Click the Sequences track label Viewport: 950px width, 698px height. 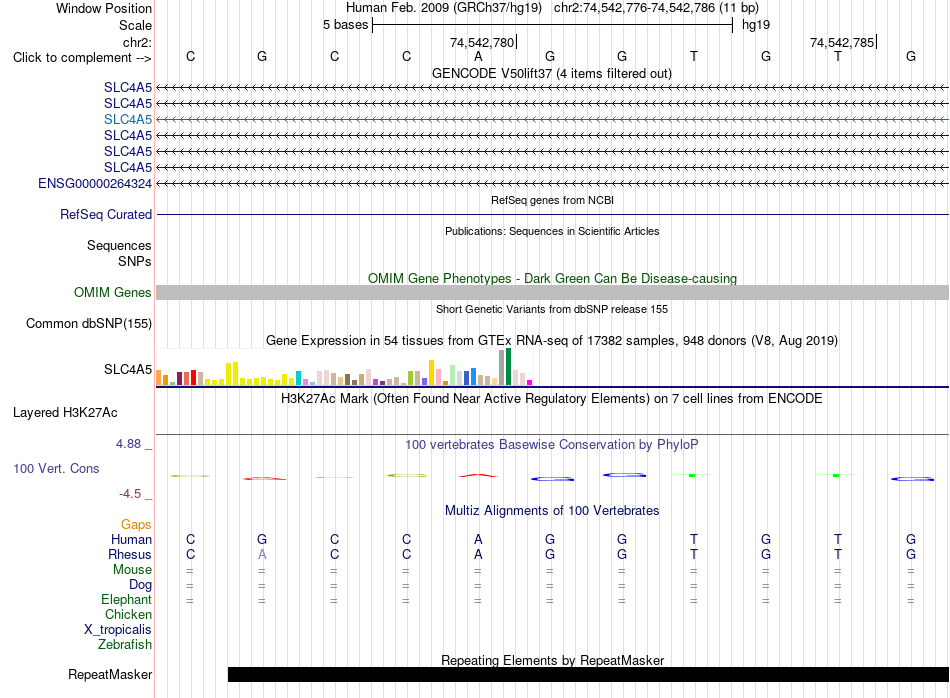coord(119,245)
